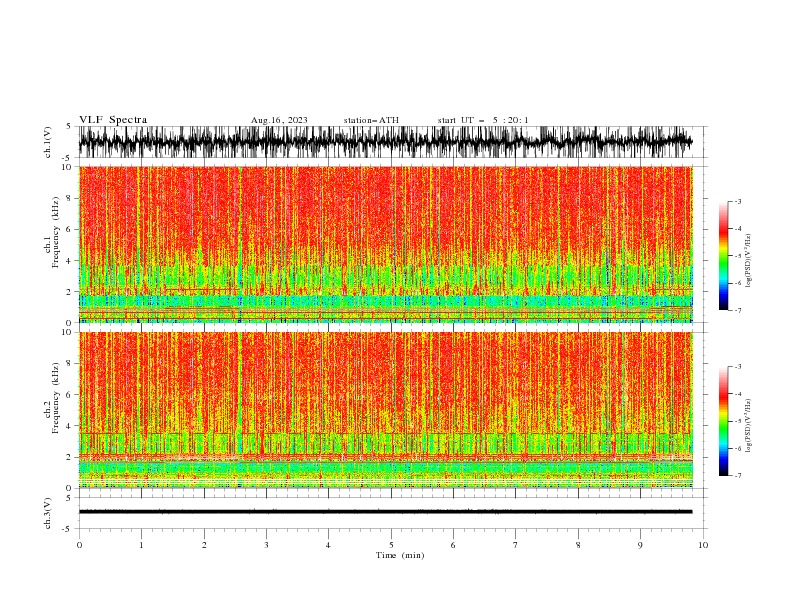The image size is (792, 612).
Task: Click the 'ch.1(V)' waveform axis label
Action: [48, 142]
